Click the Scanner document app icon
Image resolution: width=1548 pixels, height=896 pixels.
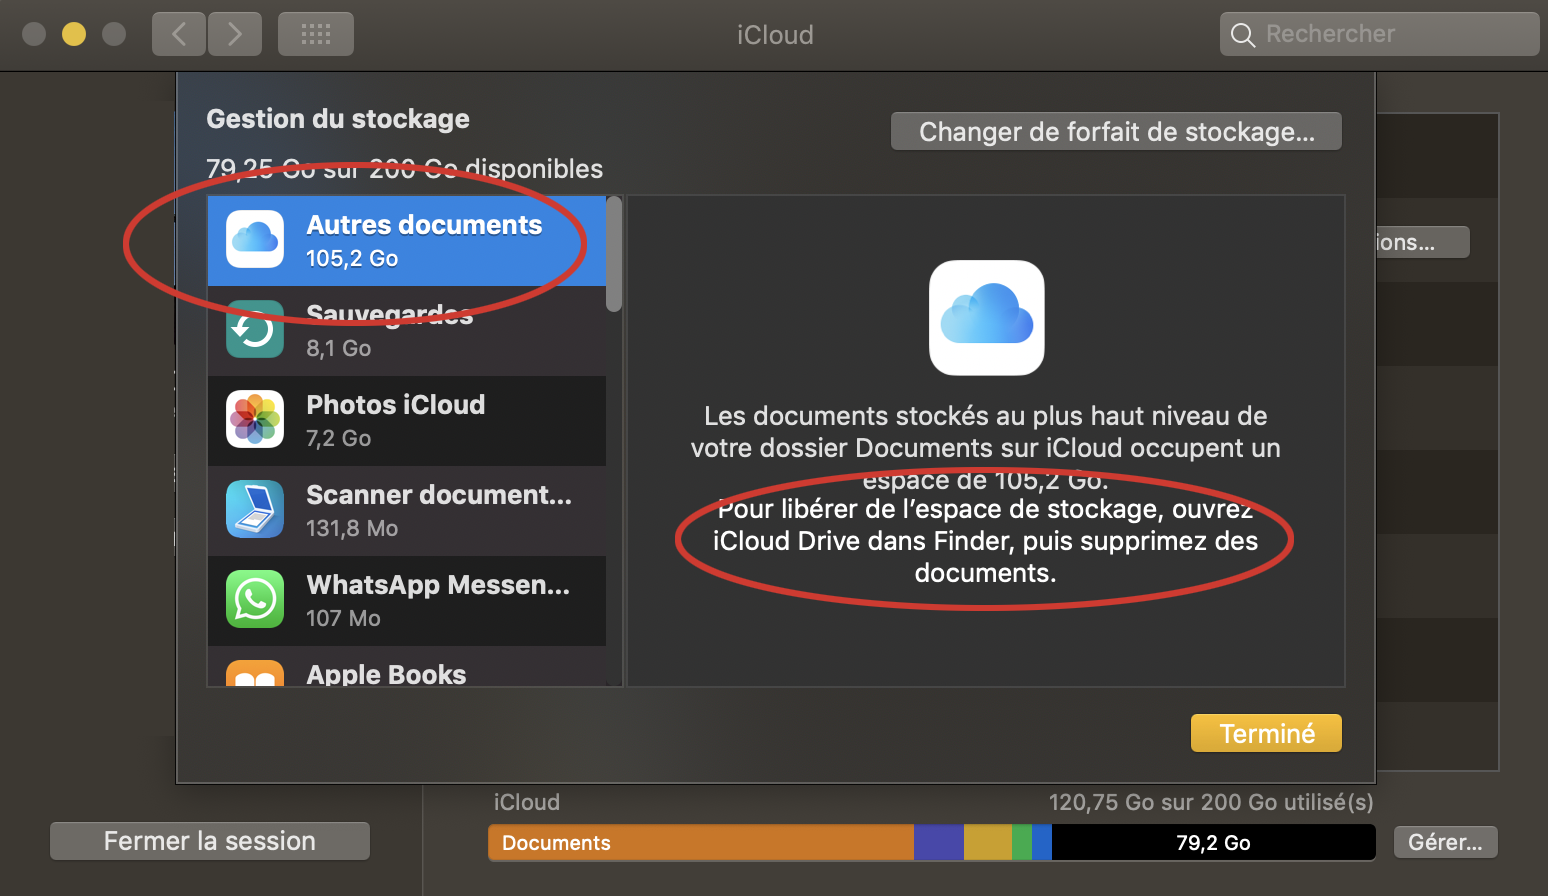coord(255,510)
